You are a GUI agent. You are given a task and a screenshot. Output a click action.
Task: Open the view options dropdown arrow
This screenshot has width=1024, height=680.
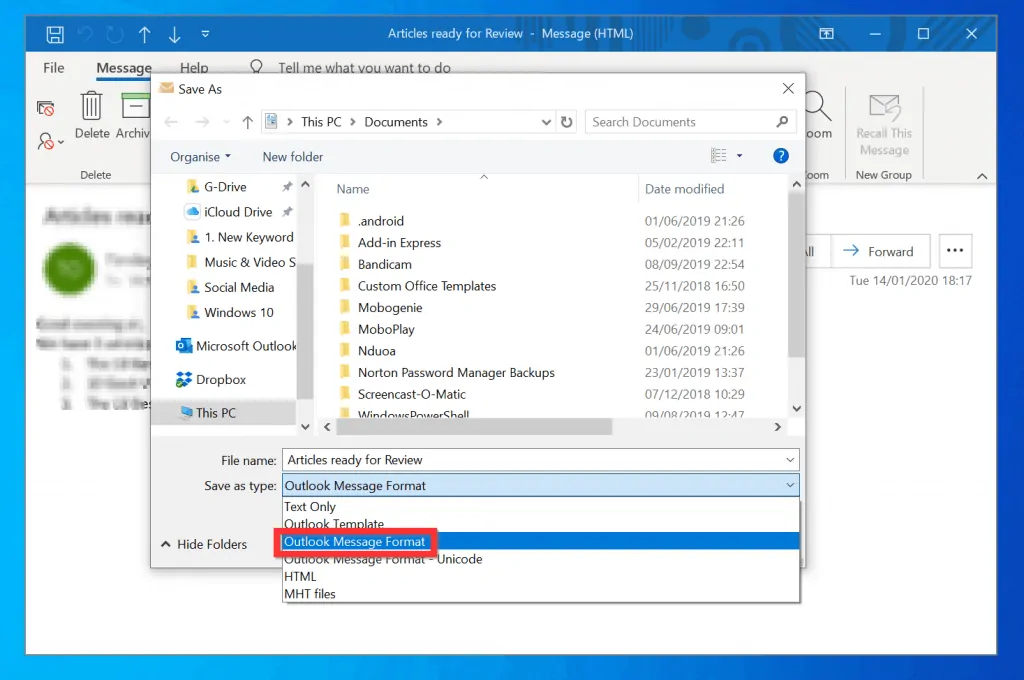[x=737, y=156]
